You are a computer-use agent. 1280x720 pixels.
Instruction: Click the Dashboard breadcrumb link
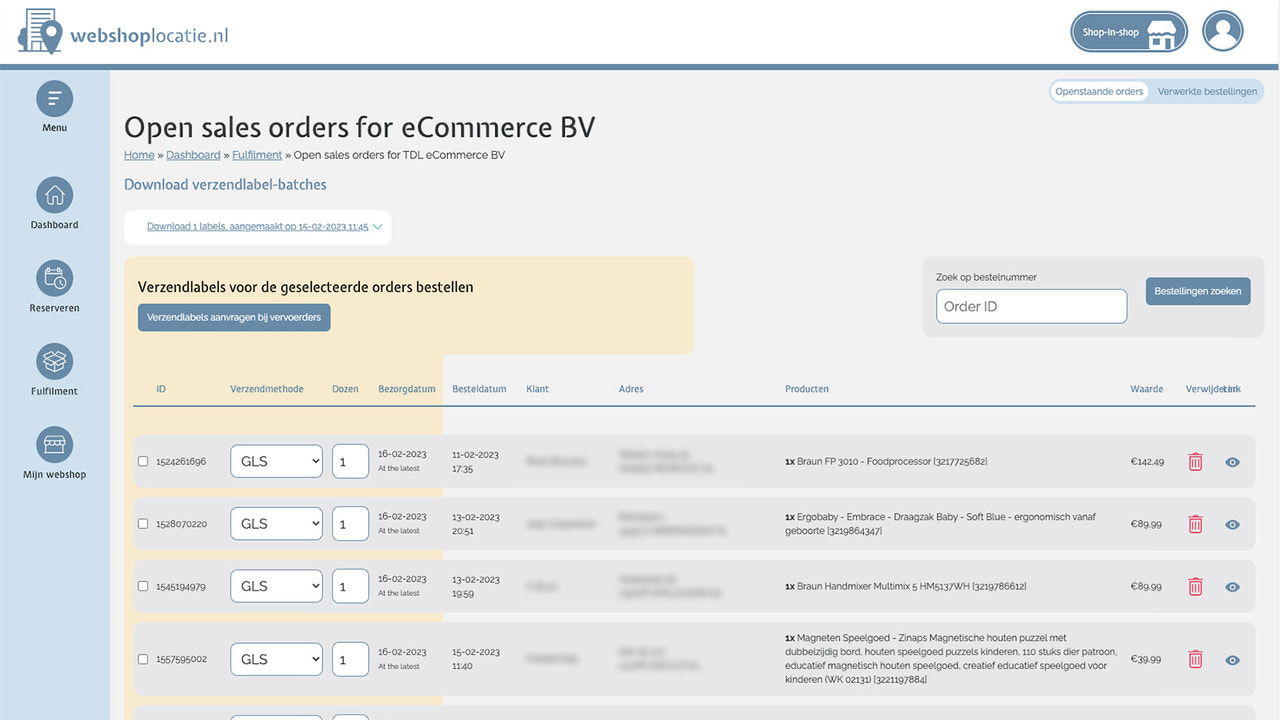click(x=193, y=155)
